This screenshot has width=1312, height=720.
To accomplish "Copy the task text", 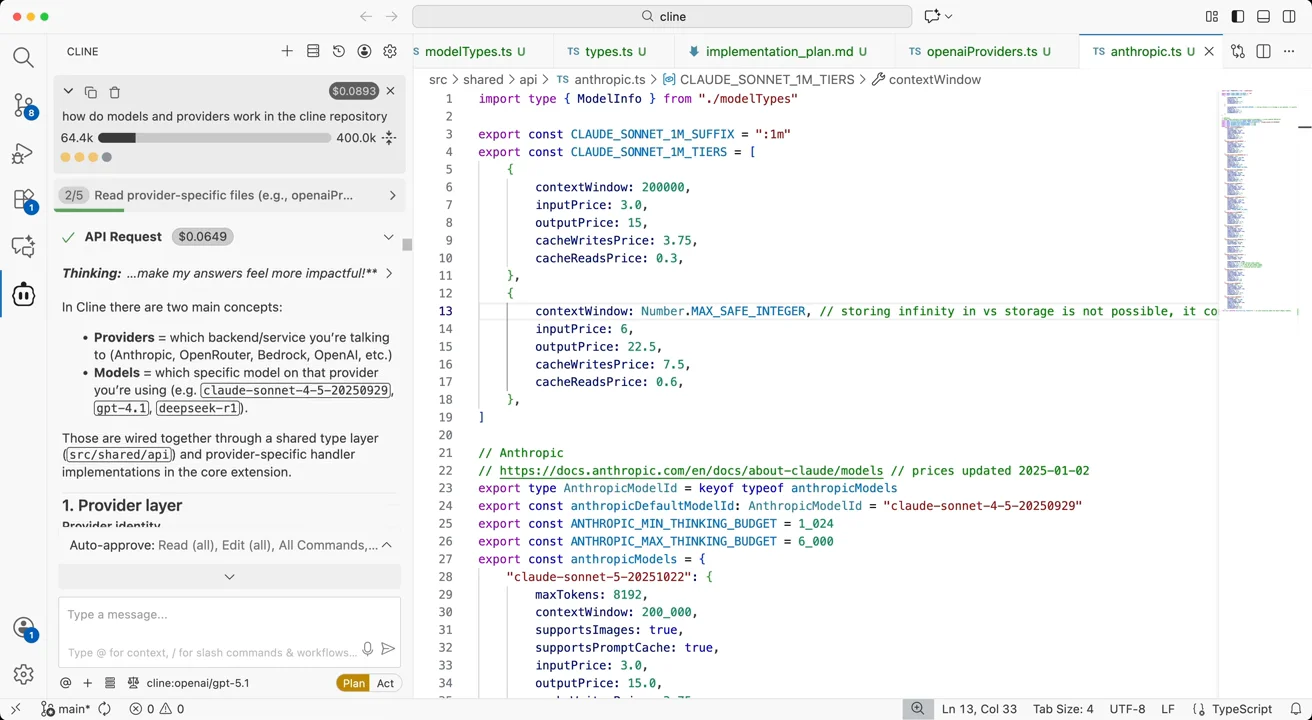I will click(x=91, y=92).
